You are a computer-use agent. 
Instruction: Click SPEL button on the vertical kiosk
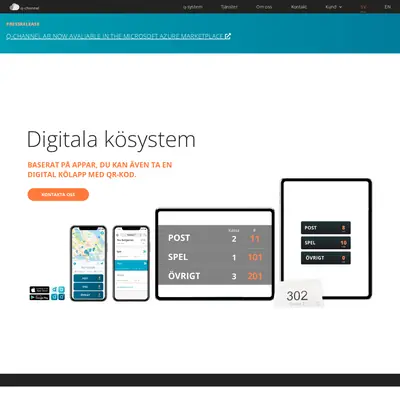(326, 243)
